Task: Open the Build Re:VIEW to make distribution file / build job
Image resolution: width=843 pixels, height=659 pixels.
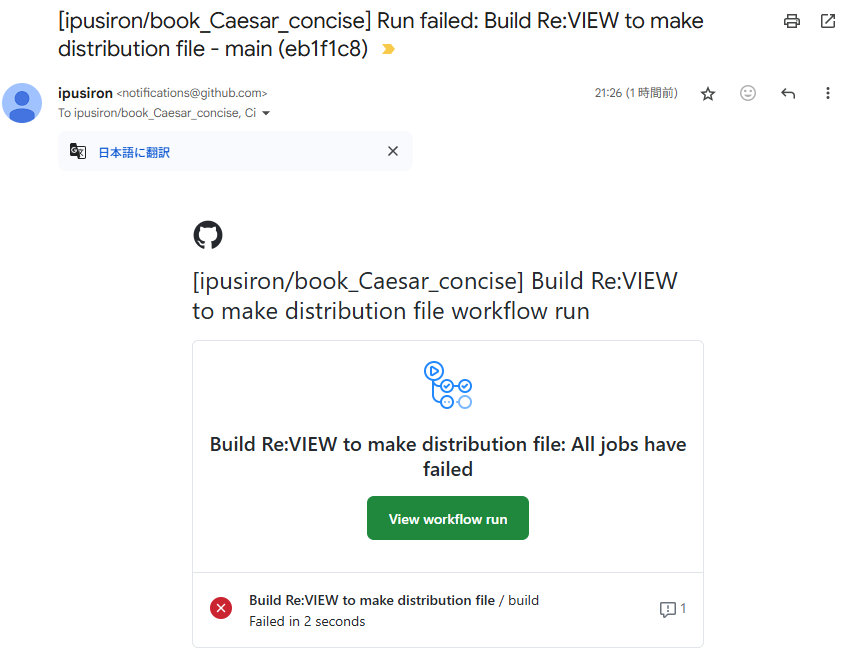Action: 394,600
